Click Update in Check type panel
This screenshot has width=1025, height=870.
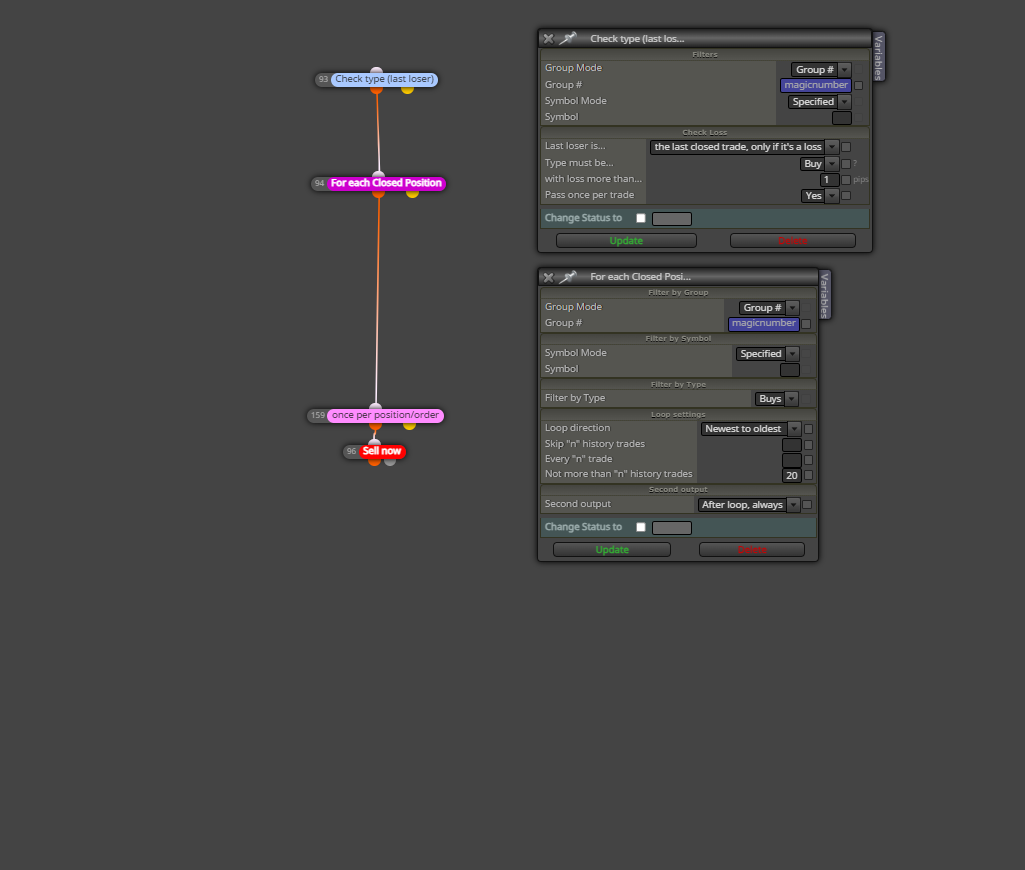pos(626,241)
